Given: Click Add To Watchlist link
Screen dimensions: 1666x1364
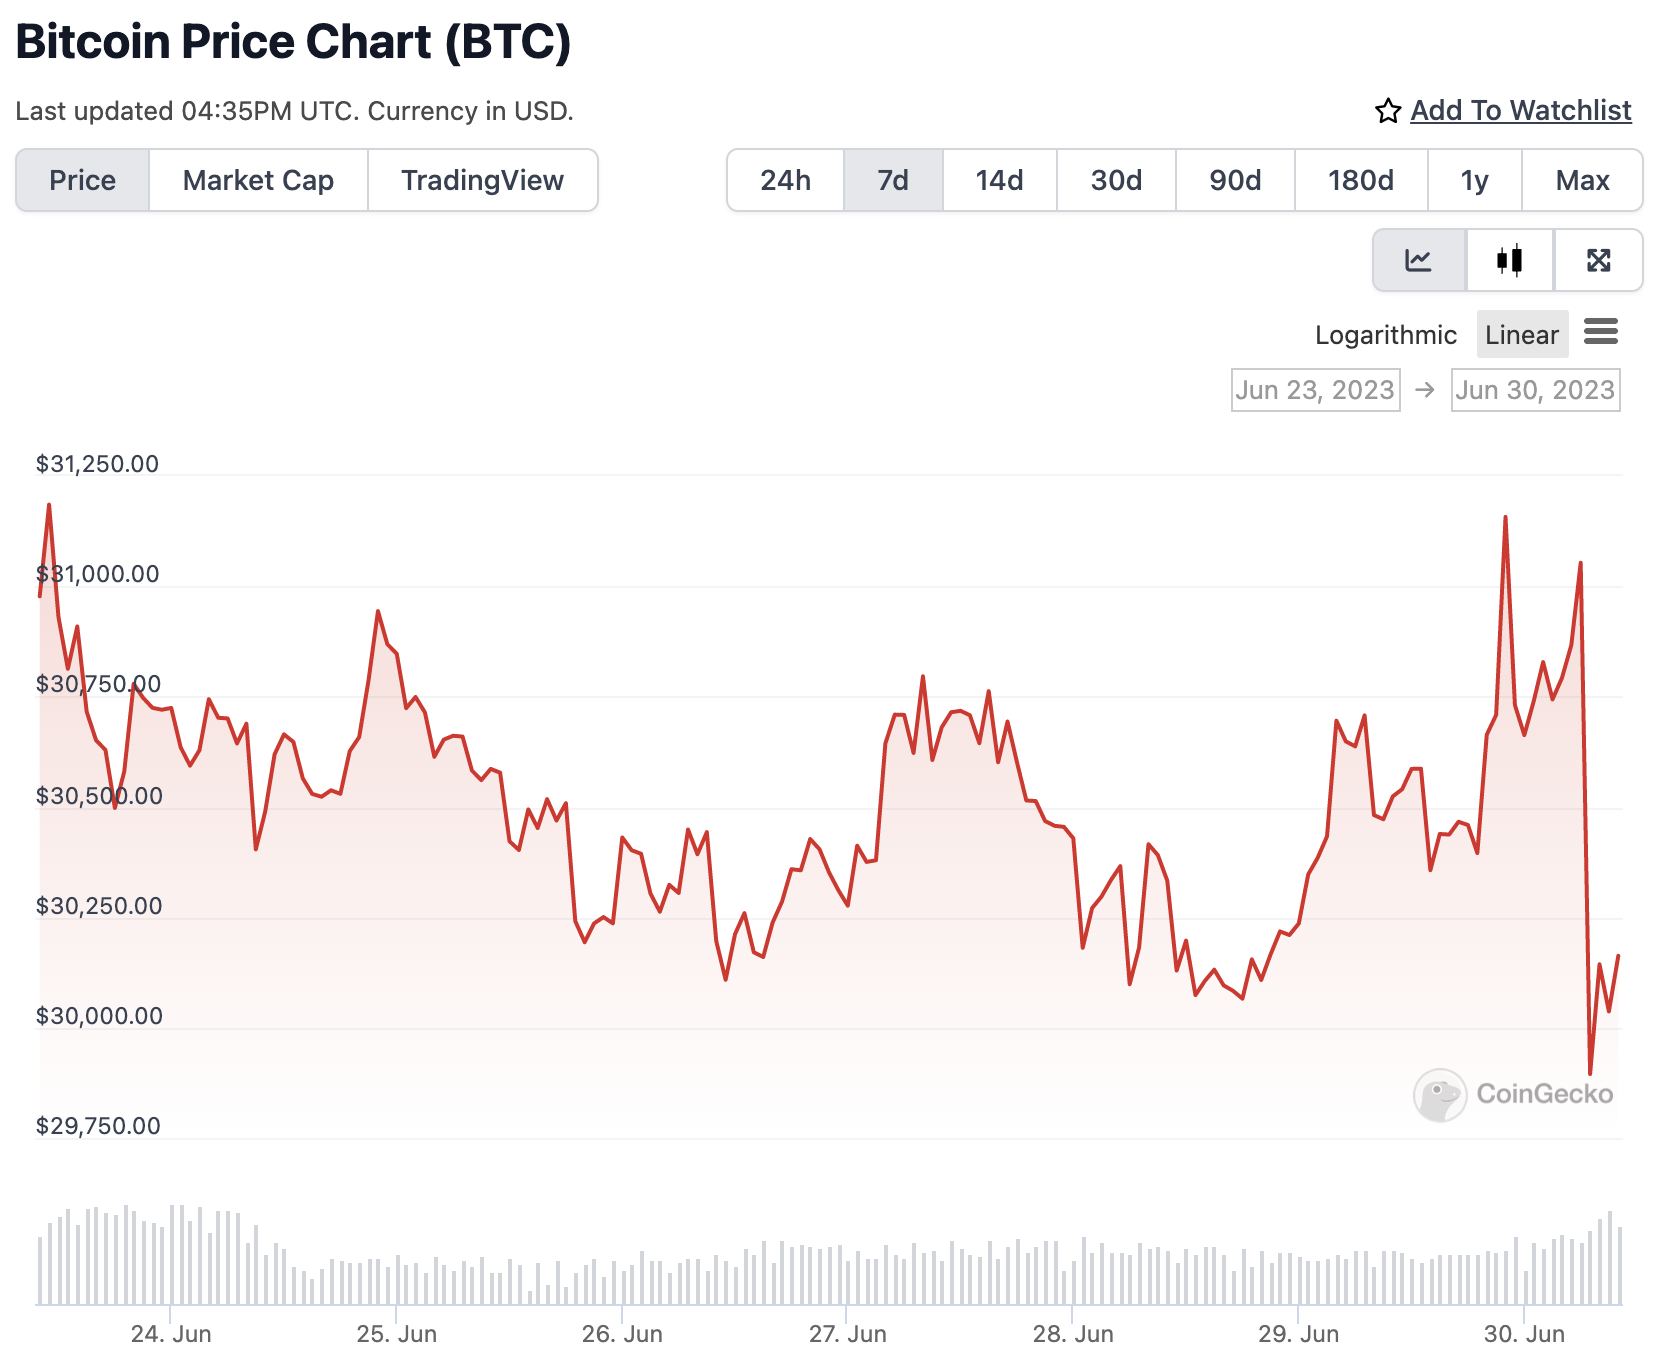Looking at the screenshot, I should 1520,110.
